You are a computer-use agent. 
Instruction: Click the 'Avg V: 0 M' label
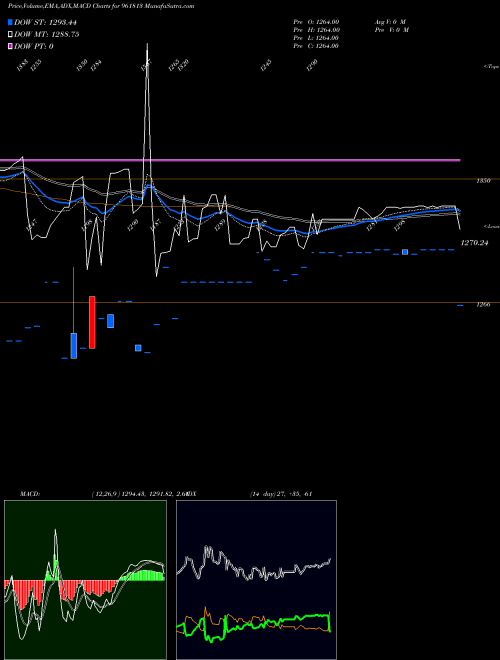pos(390,21)
